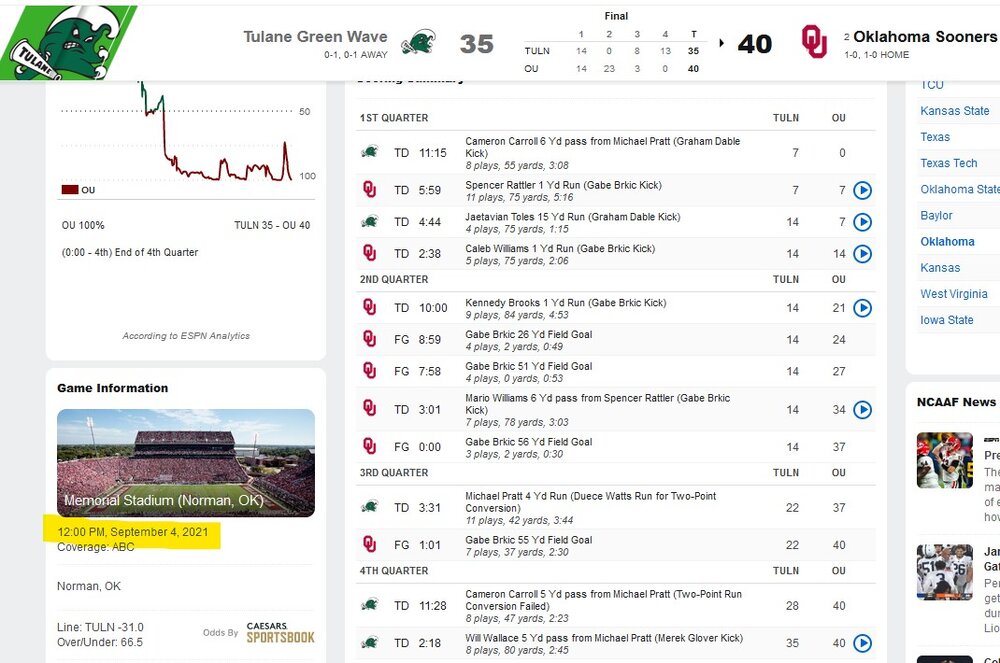Play Kennedy Brooks 1 Yd Run highlight
The height and width of the screenshot is (663, 1000).
pos(862,308)
